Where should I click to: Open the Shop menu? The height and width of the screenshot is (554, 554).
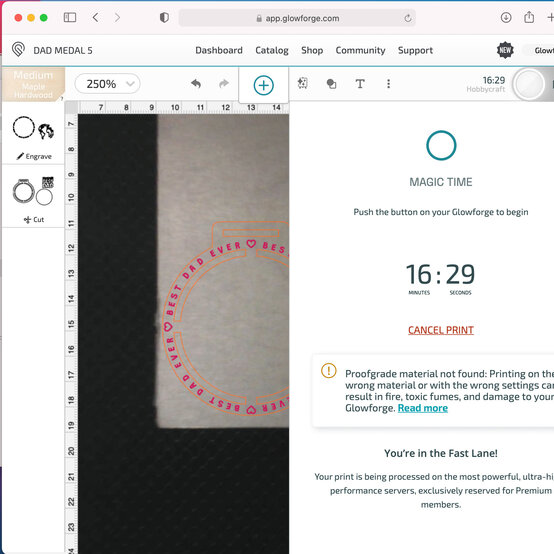pos(312,50)
